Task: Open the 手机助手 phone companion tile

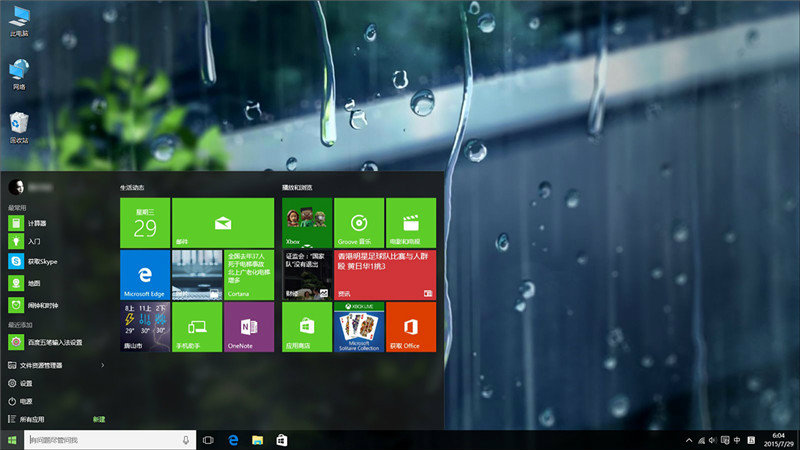Action: click(196, 327)
